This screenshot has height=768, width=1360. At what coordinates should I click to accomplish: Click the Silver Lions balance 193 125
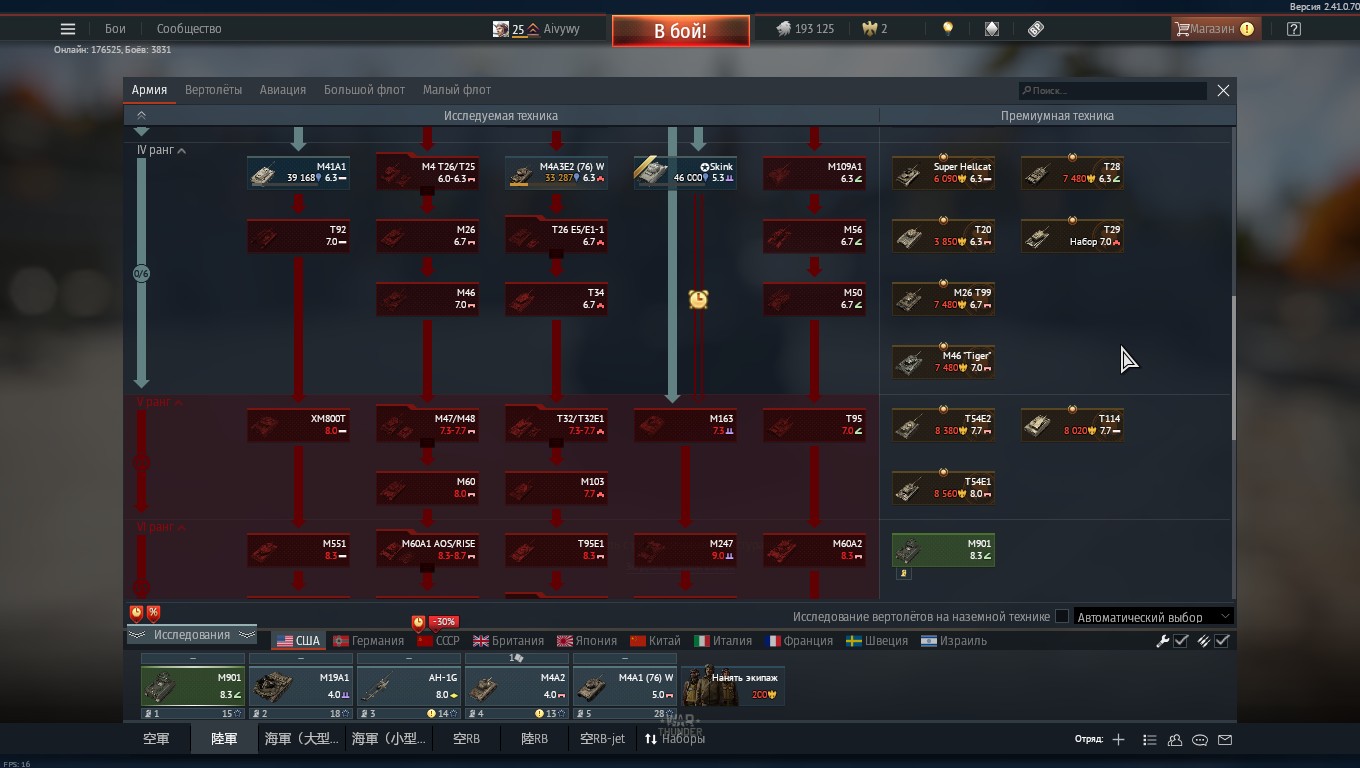[805, 29]
